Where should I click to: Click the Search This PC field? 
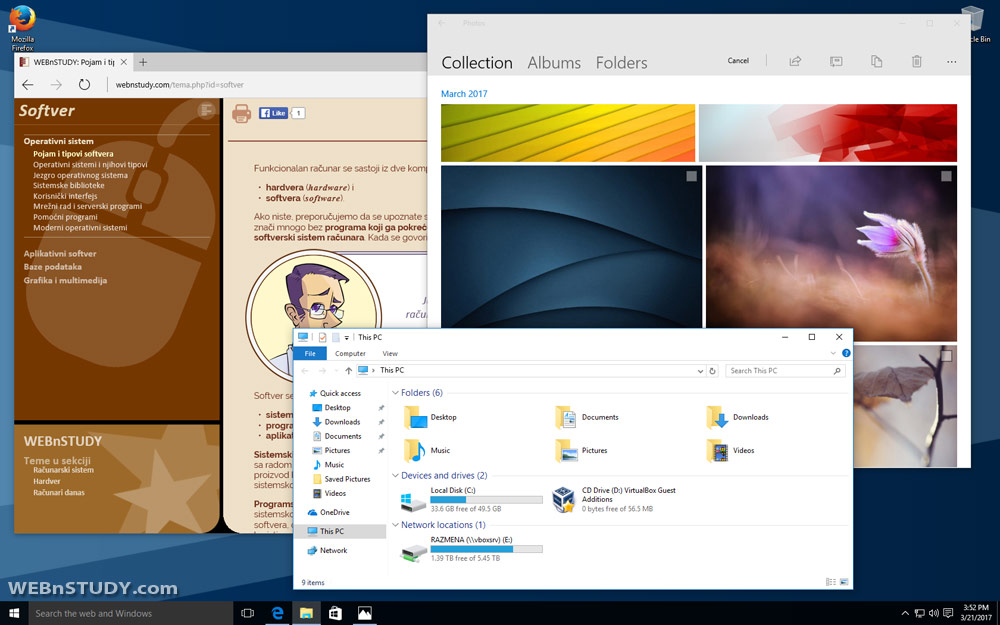(x=785, y=371)
